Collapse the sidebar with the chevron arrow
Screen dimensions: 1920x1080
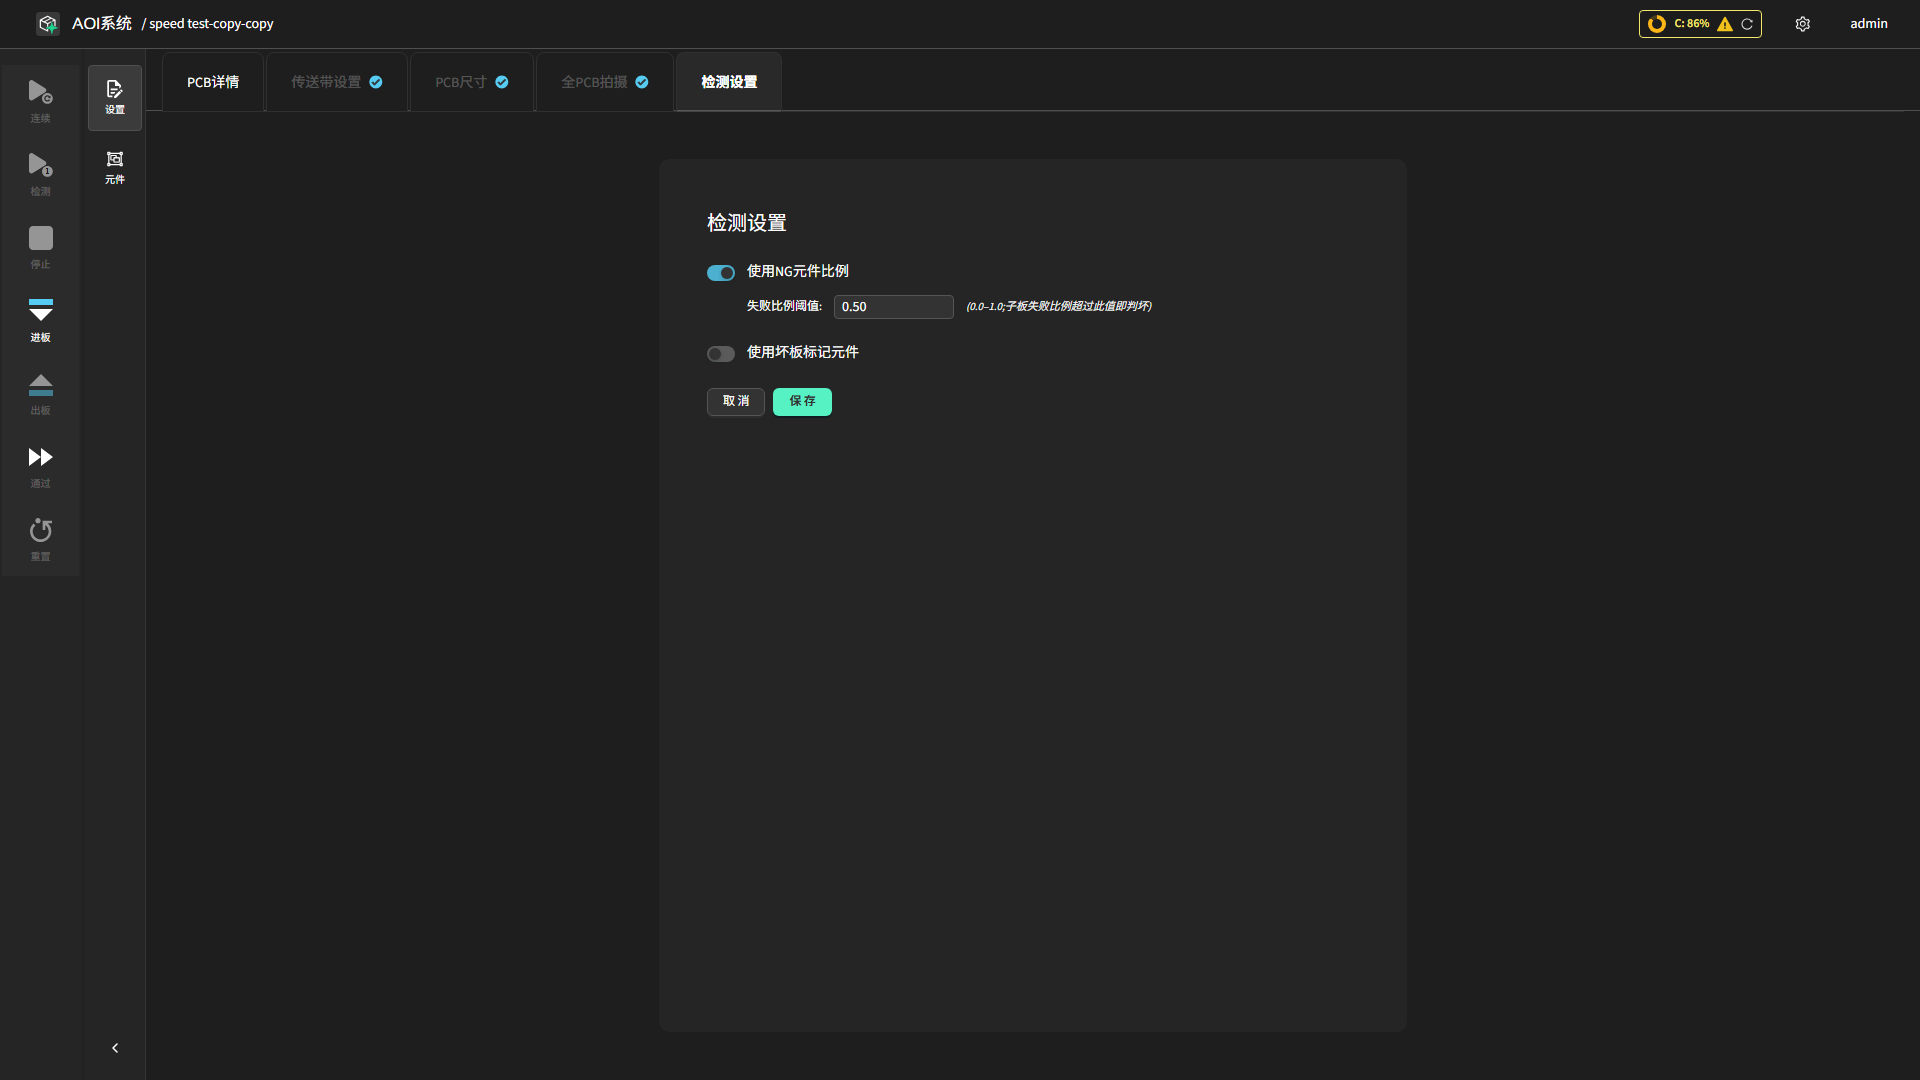[x=115, y=1048]
